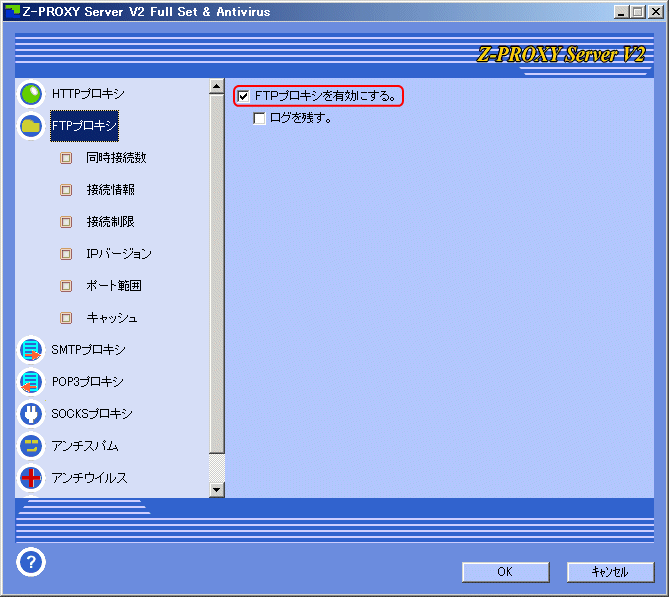Click the キャンセル button

(610, 572)
